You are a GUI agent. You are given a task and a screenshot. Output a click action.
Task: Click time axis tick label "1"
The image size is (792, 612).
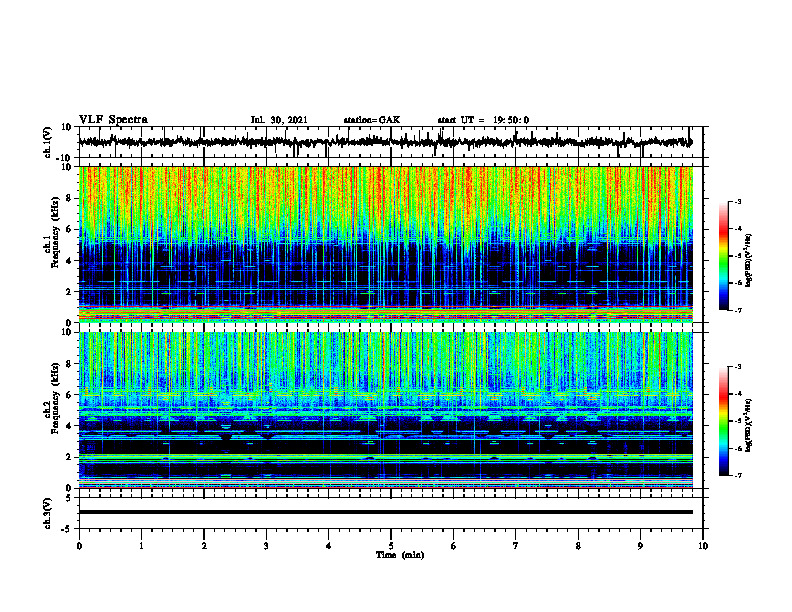click(141, 546)
